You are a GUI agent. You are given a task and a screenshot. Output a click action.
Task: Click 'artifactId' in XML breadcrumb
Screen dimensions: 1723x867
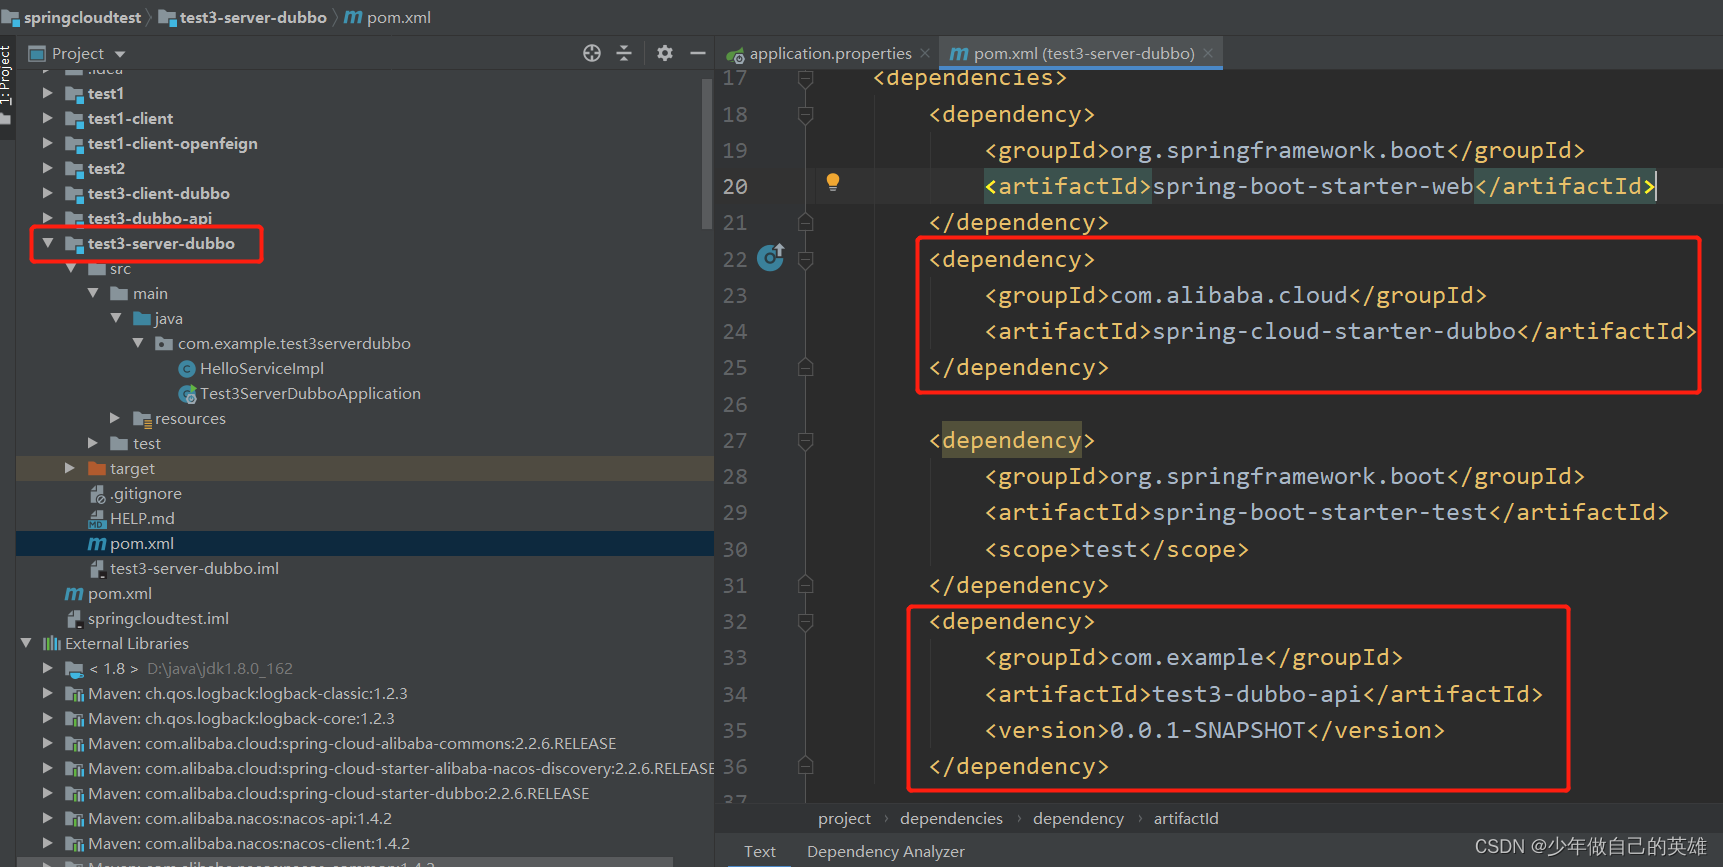click(1186, 818)
